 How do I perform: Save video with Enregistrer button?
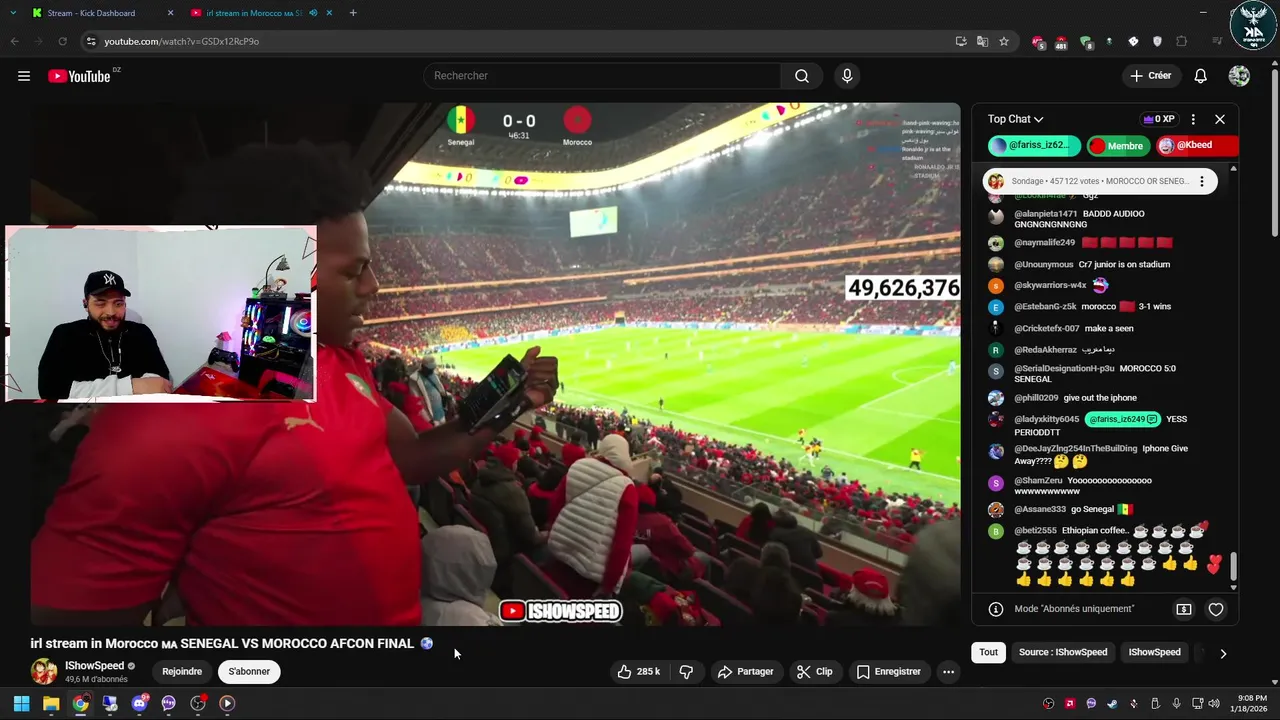888,672
